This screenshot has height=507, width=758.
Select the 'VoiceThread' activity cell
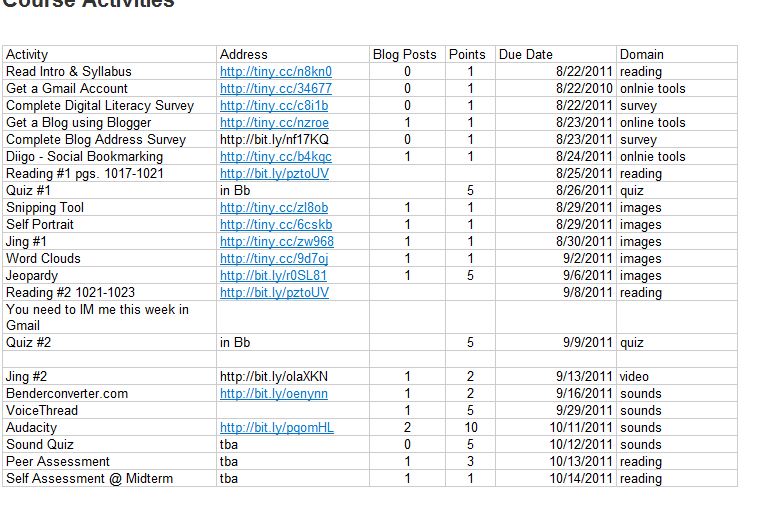109,410
